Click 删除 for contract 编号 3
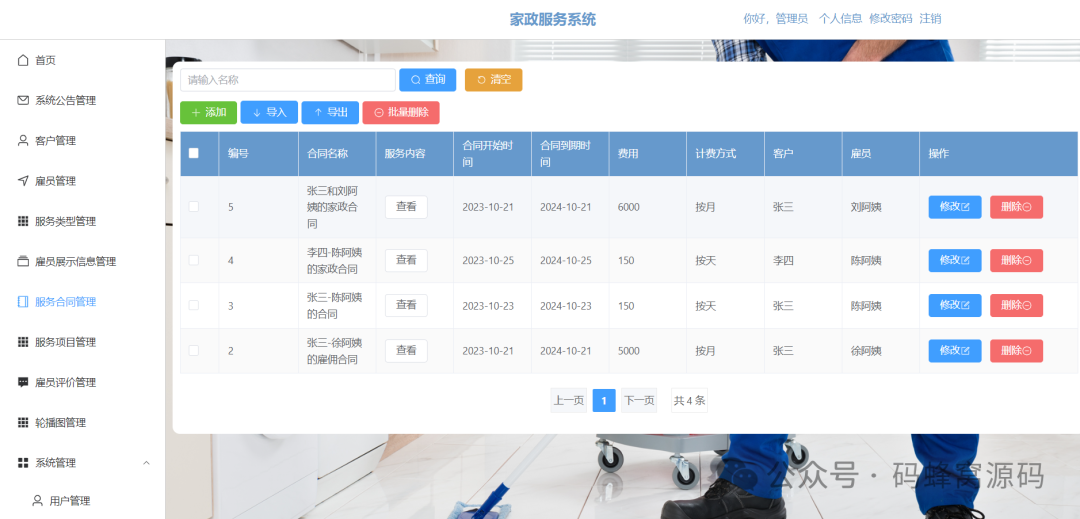The height and width of the screenshot is (519, 1080). [x=1017, y=305]
